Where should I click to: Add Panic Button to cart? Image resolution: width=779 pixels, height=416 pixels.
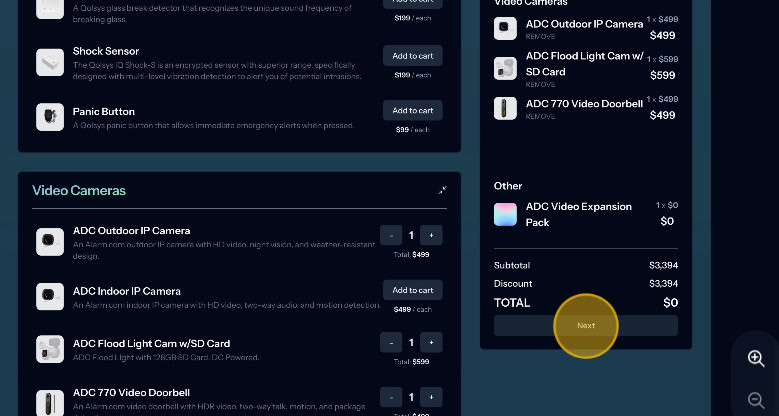[x=412, y=110]
